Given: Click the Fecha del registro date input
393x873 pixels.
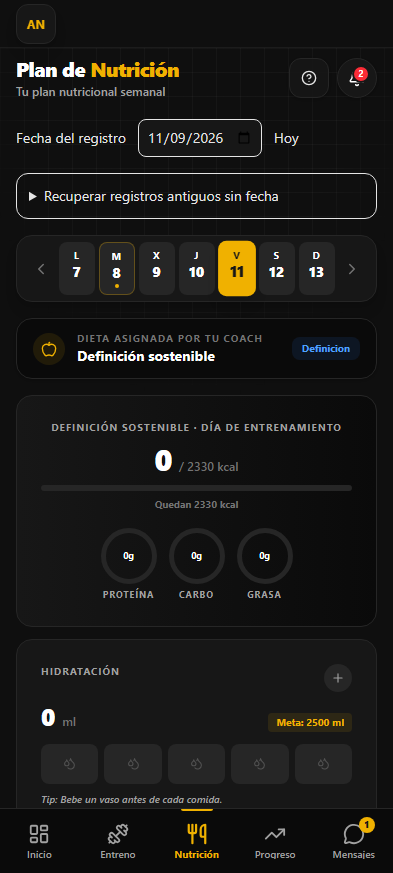Looking at the screenshot, I should 200,138.
